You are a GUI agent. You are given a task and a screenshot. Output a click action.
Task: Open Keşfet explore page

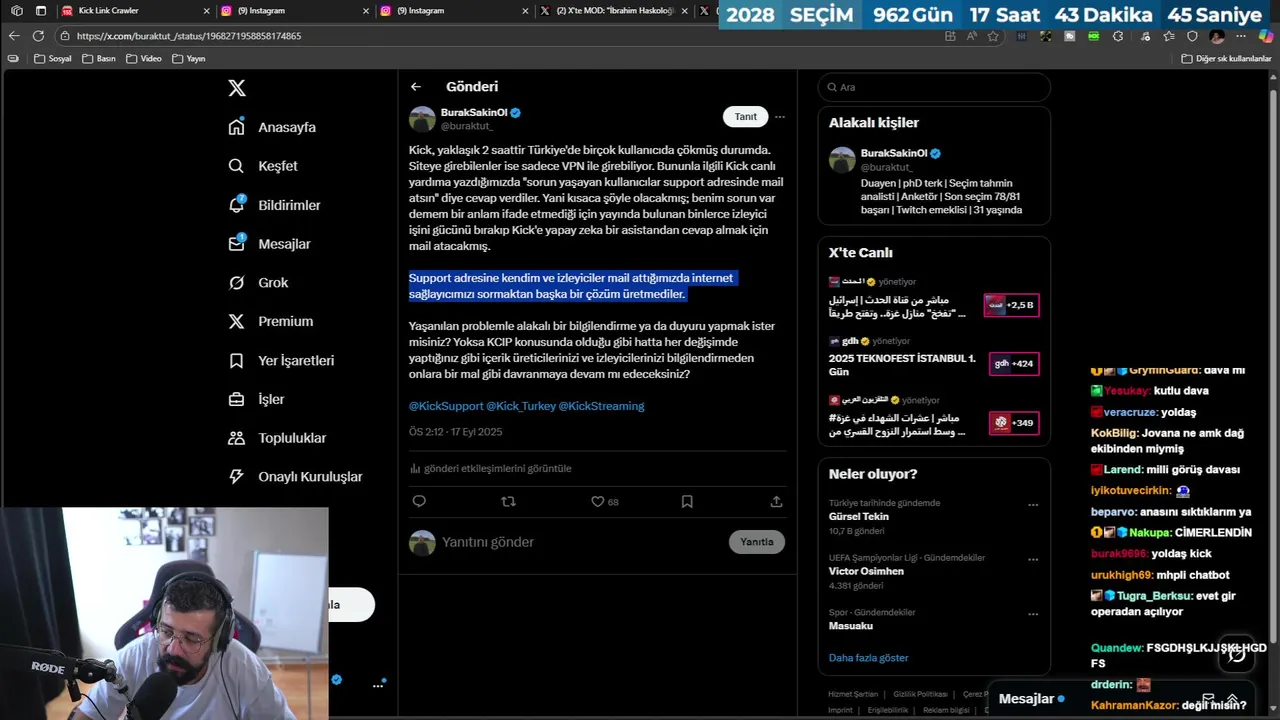(263, 166)
